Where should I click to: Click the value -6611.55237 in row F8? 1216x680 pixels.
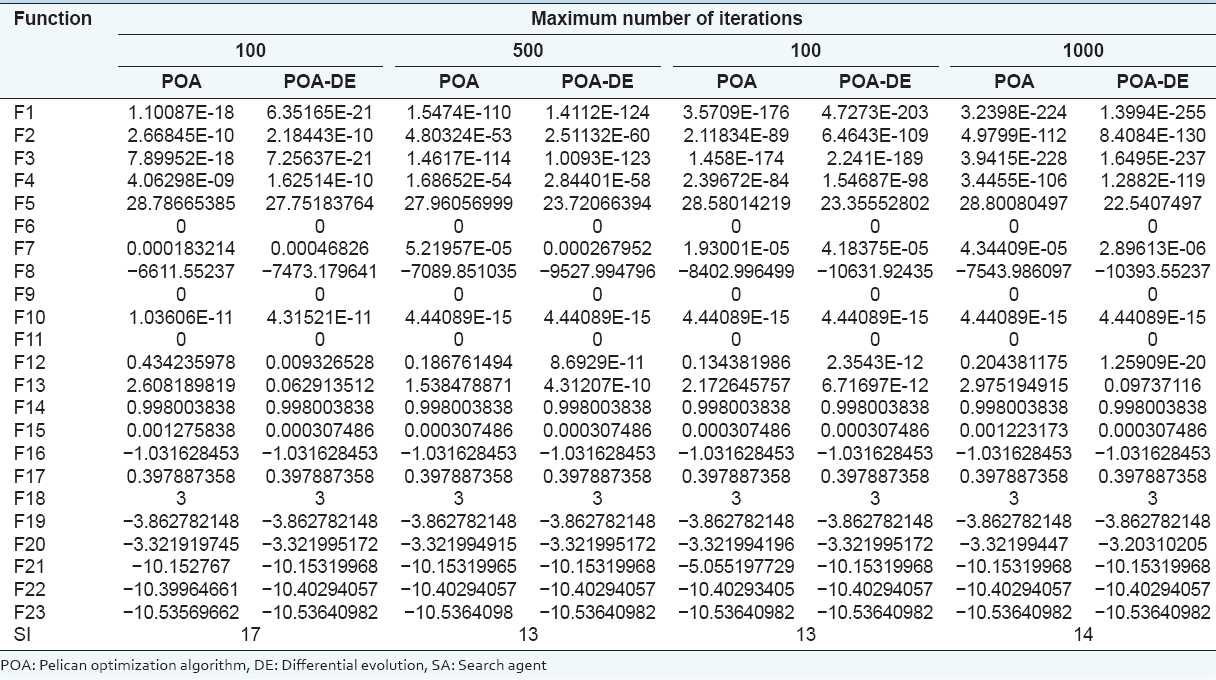click(x=181, y=273)
